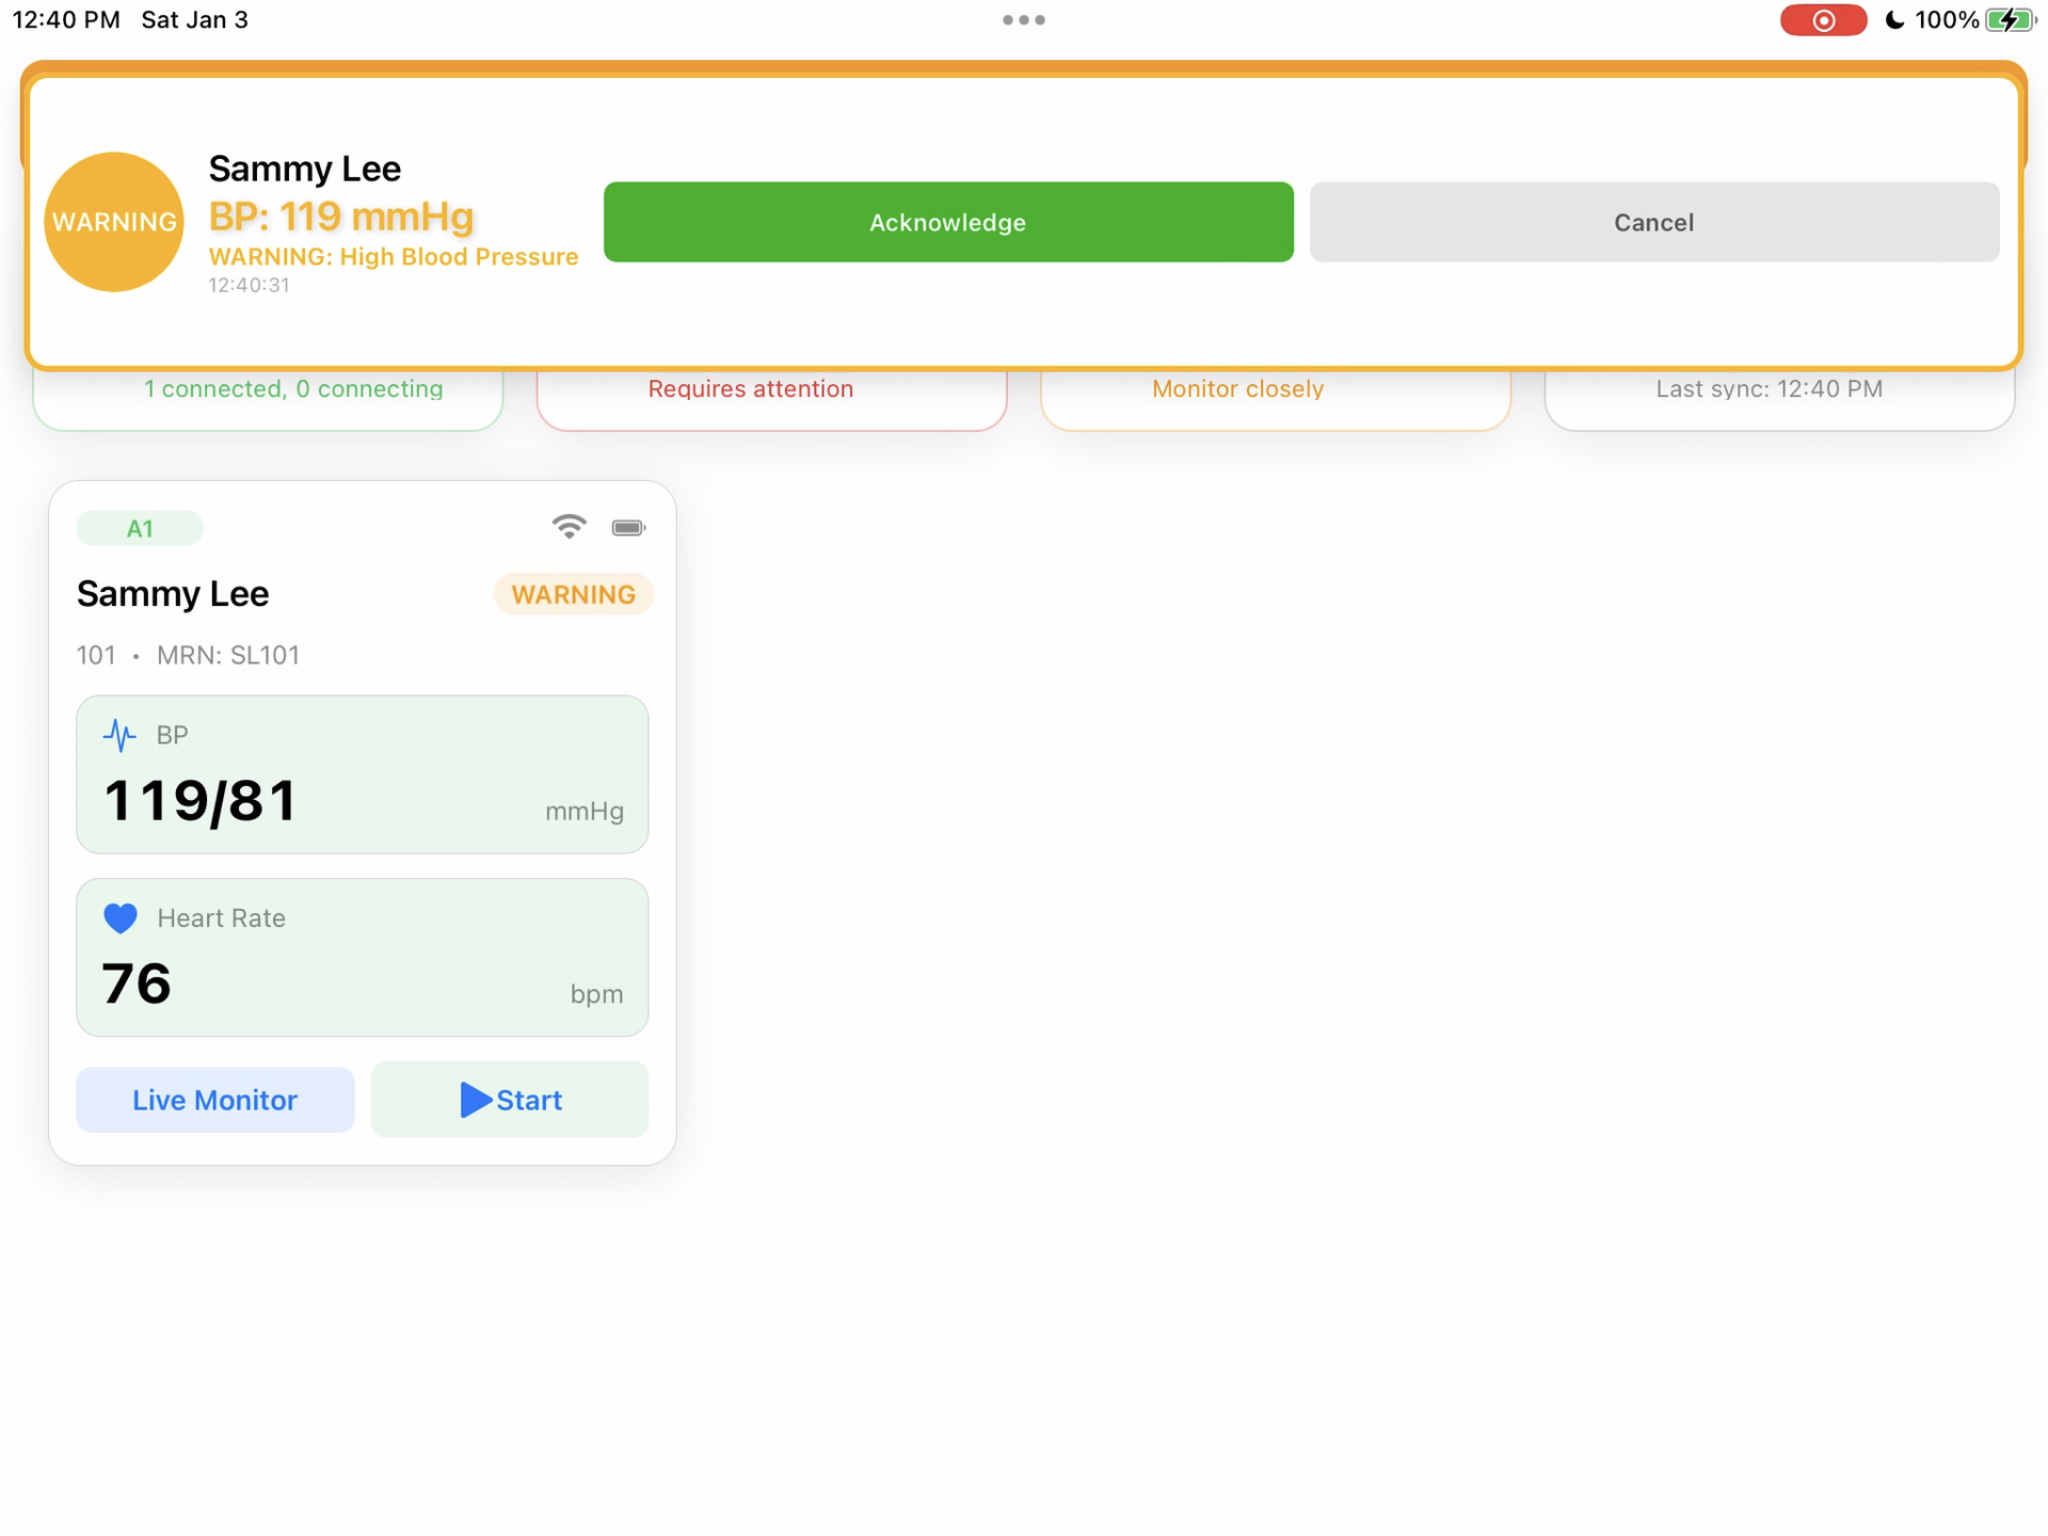Screen dimensions: 2048x1536
Task: Dismiss alert with Cancel button
Action: [x=1653, y=222]
